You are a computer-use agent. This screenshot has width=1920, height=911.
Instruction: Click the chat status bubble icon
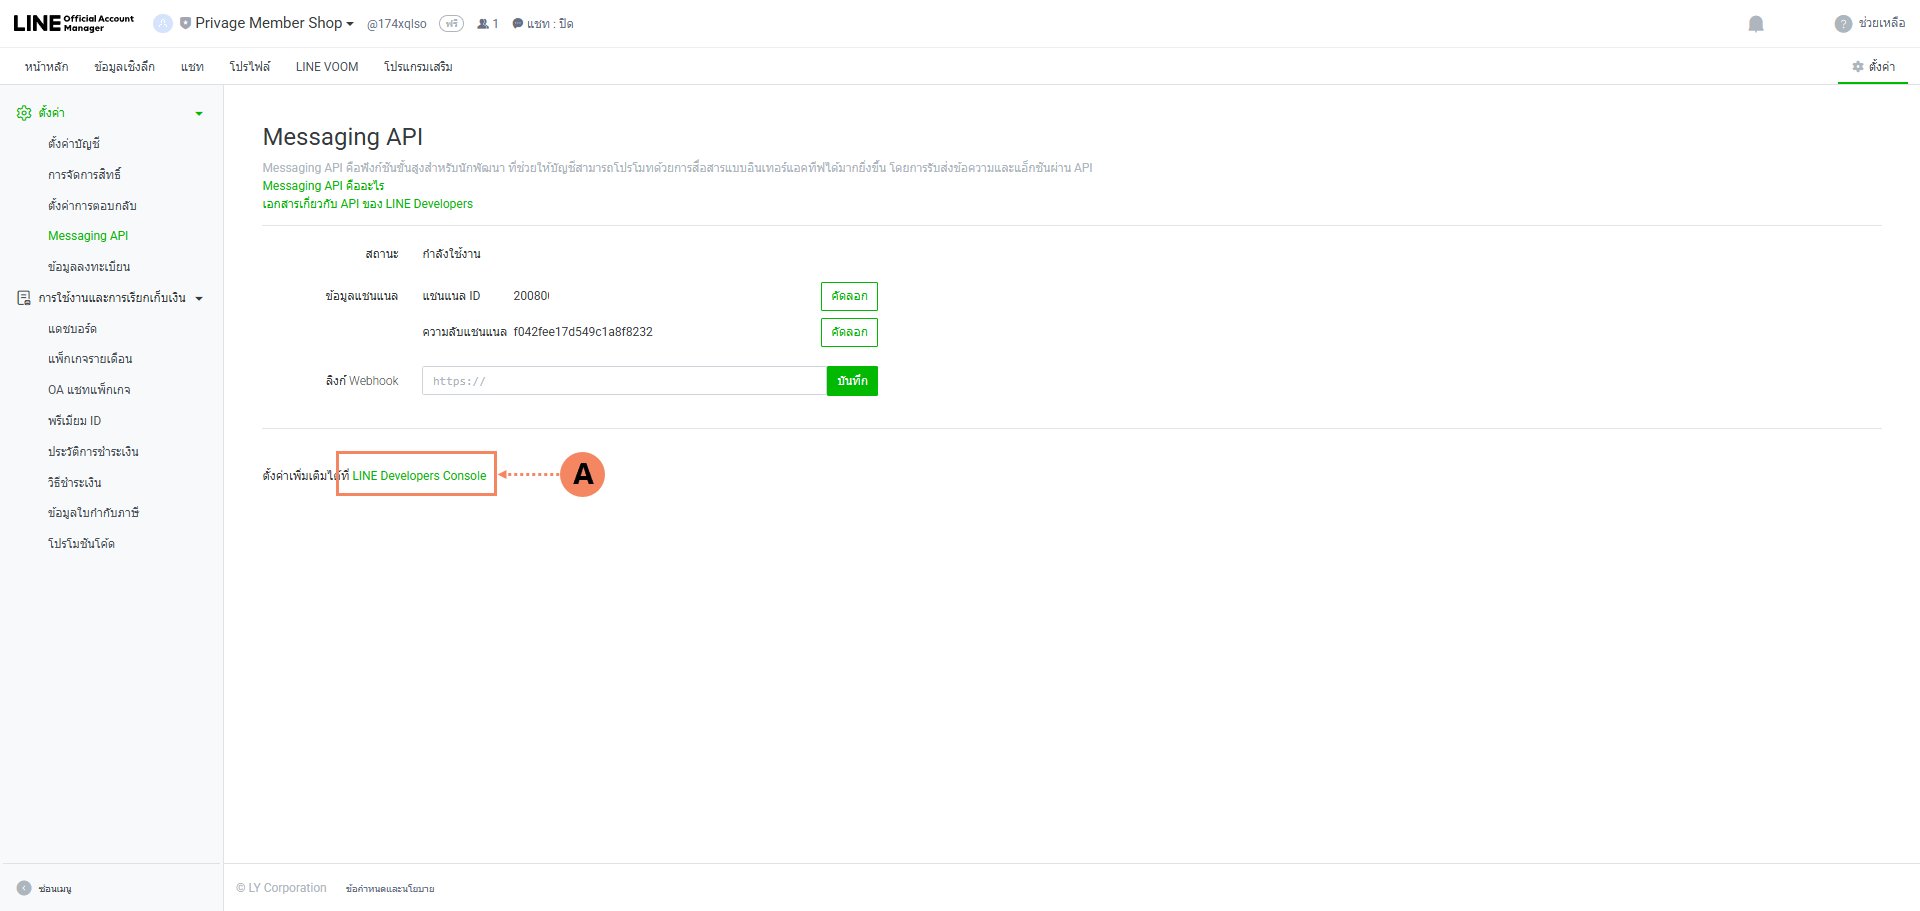pyautogui.click(x=517, y=24)
